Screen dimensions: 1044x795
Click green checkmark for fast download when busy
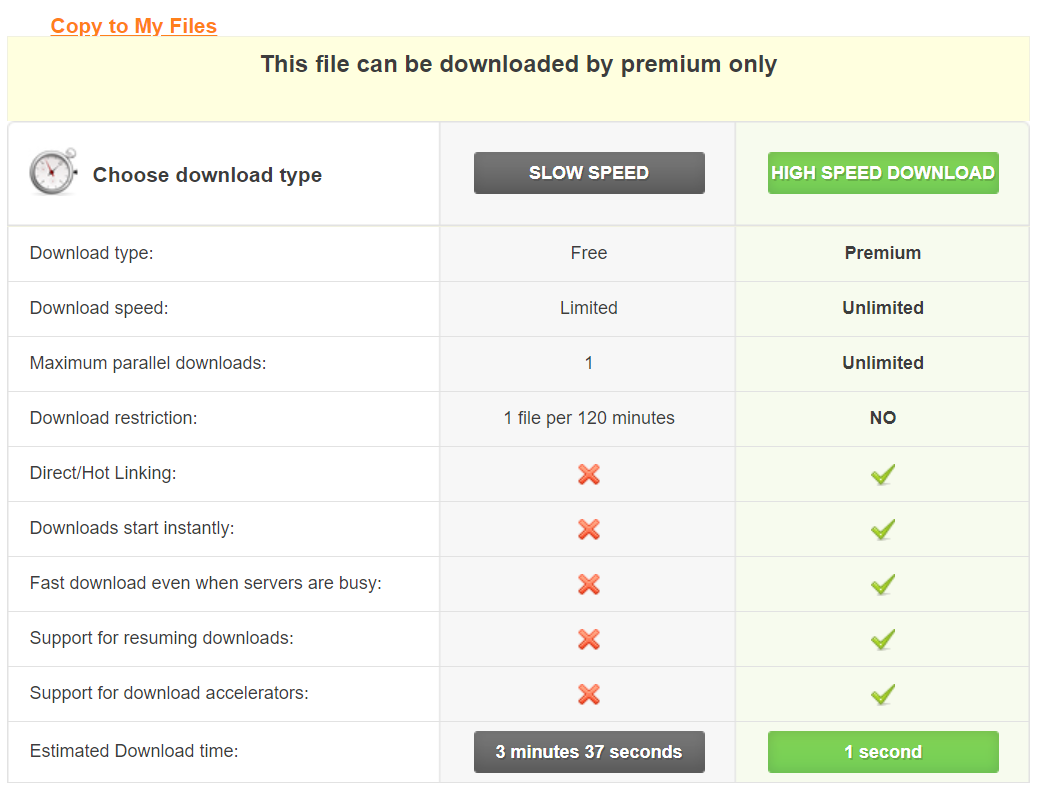[x=883, y=584]
